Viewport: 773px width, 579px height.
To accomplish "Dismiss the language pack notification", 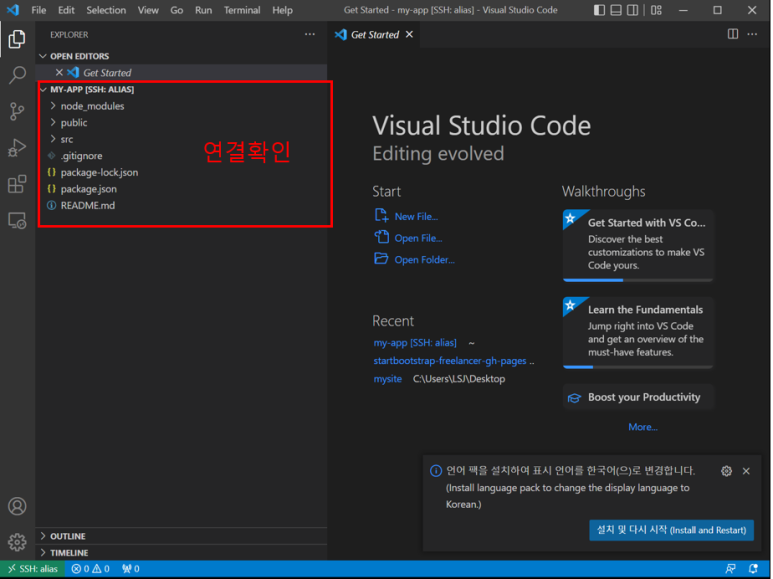I will coord(746,471).
